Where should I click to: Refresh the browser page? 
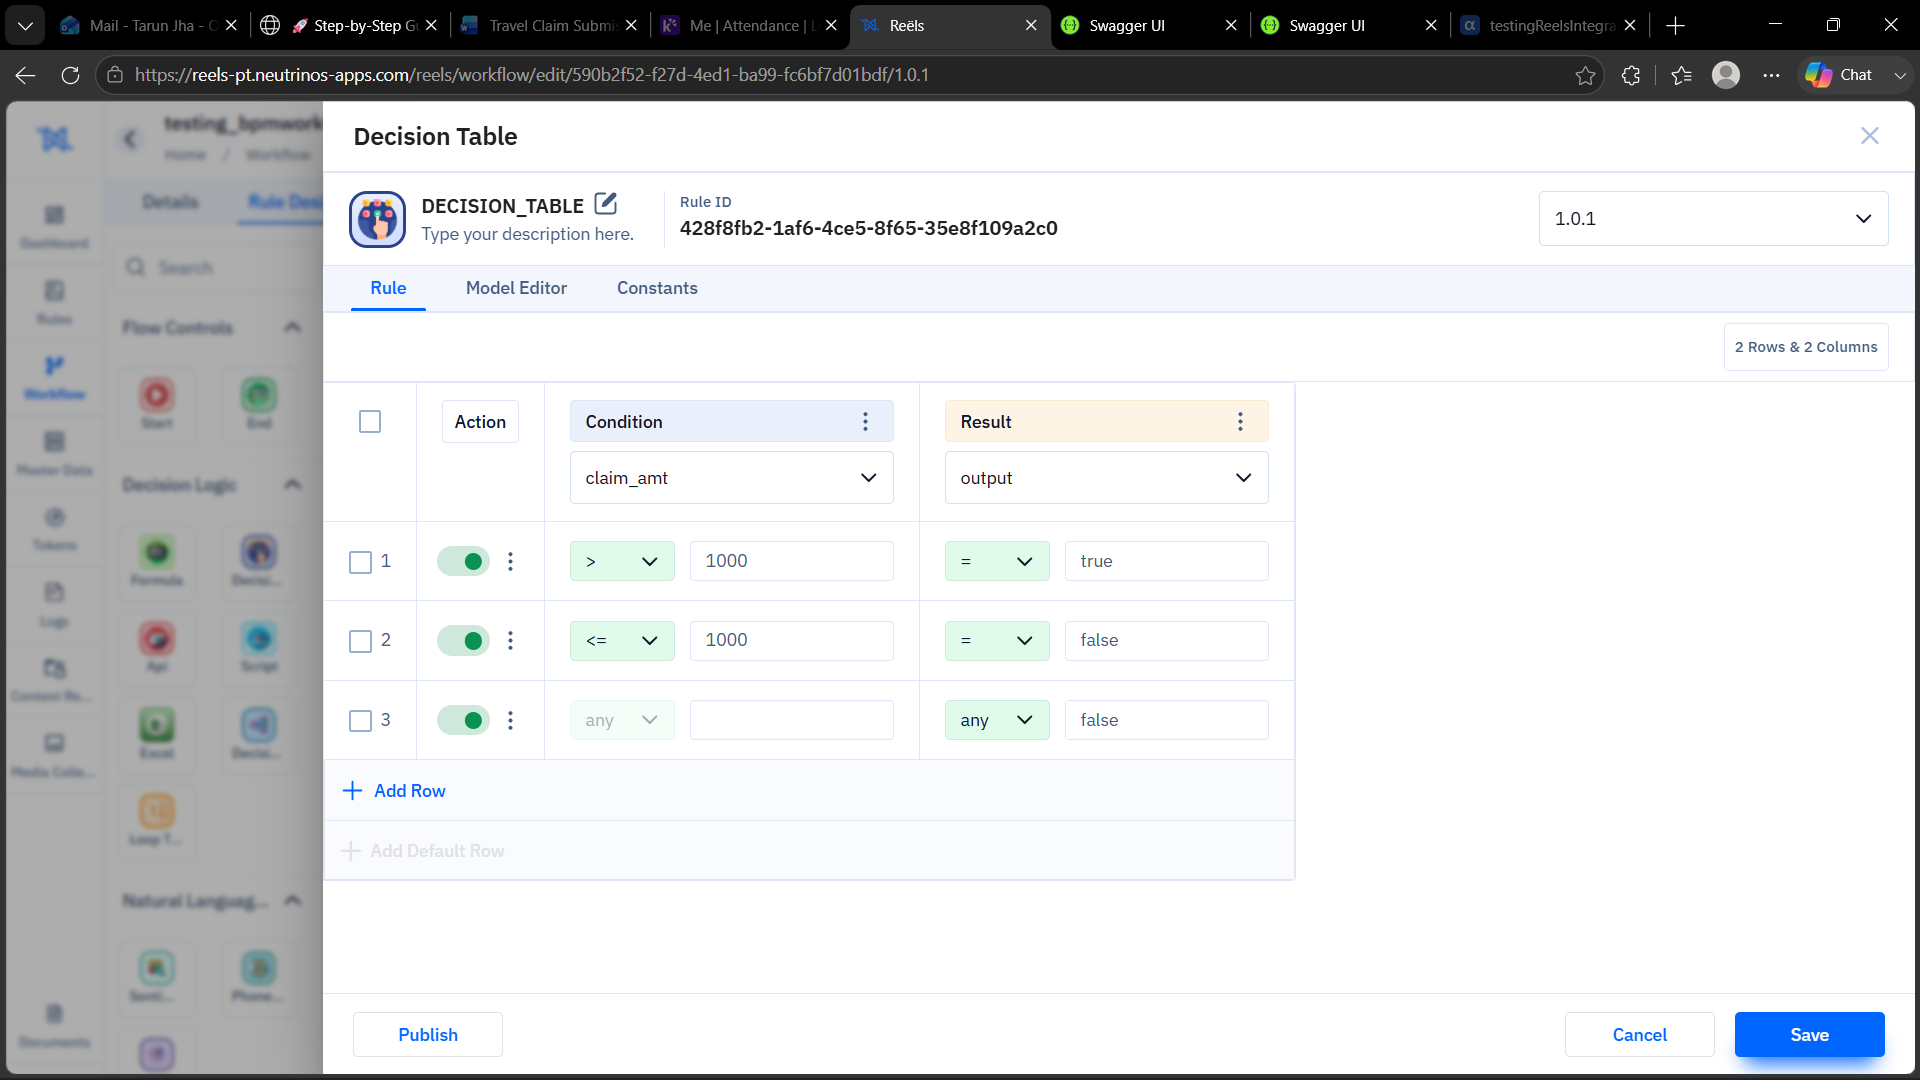(70, 75)
